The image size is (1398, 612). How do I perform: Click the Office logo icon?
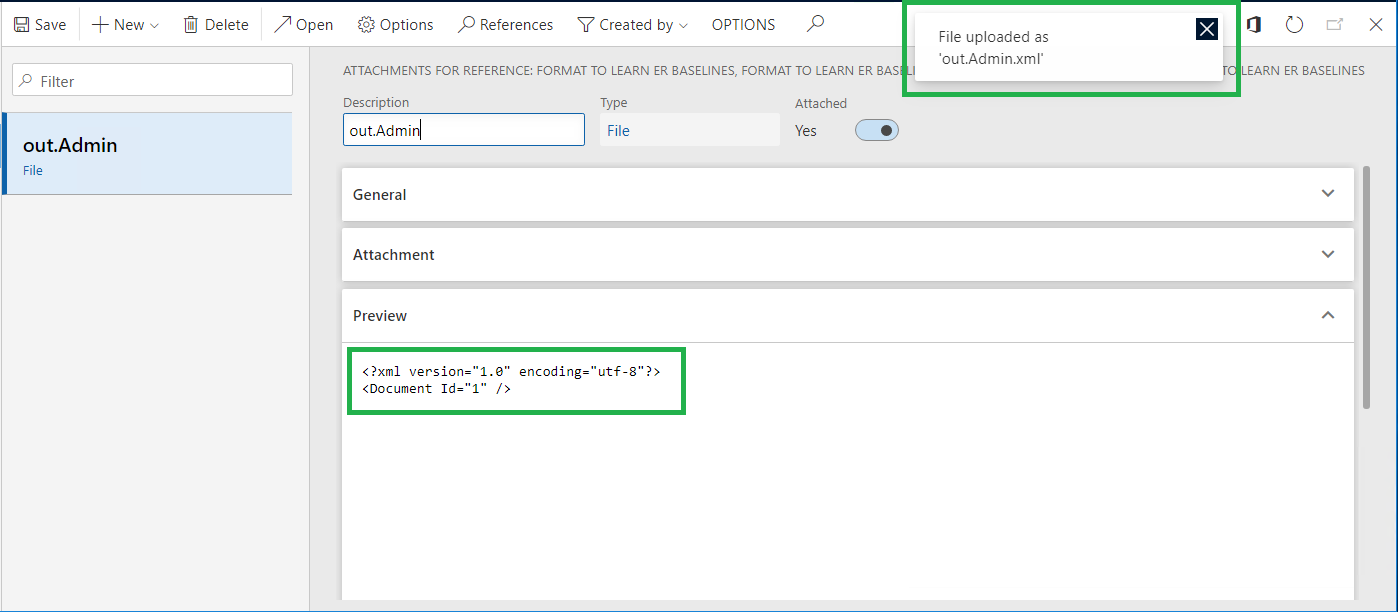tap(1253, 23)
